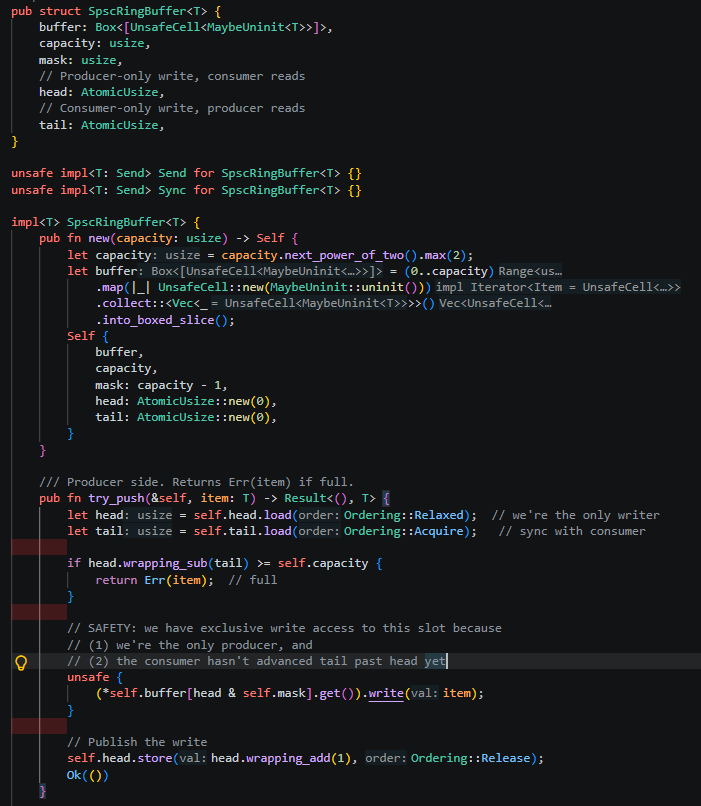
Task: Click 'tail: AtomicUsize,' struct field
Action: (102, 125)
